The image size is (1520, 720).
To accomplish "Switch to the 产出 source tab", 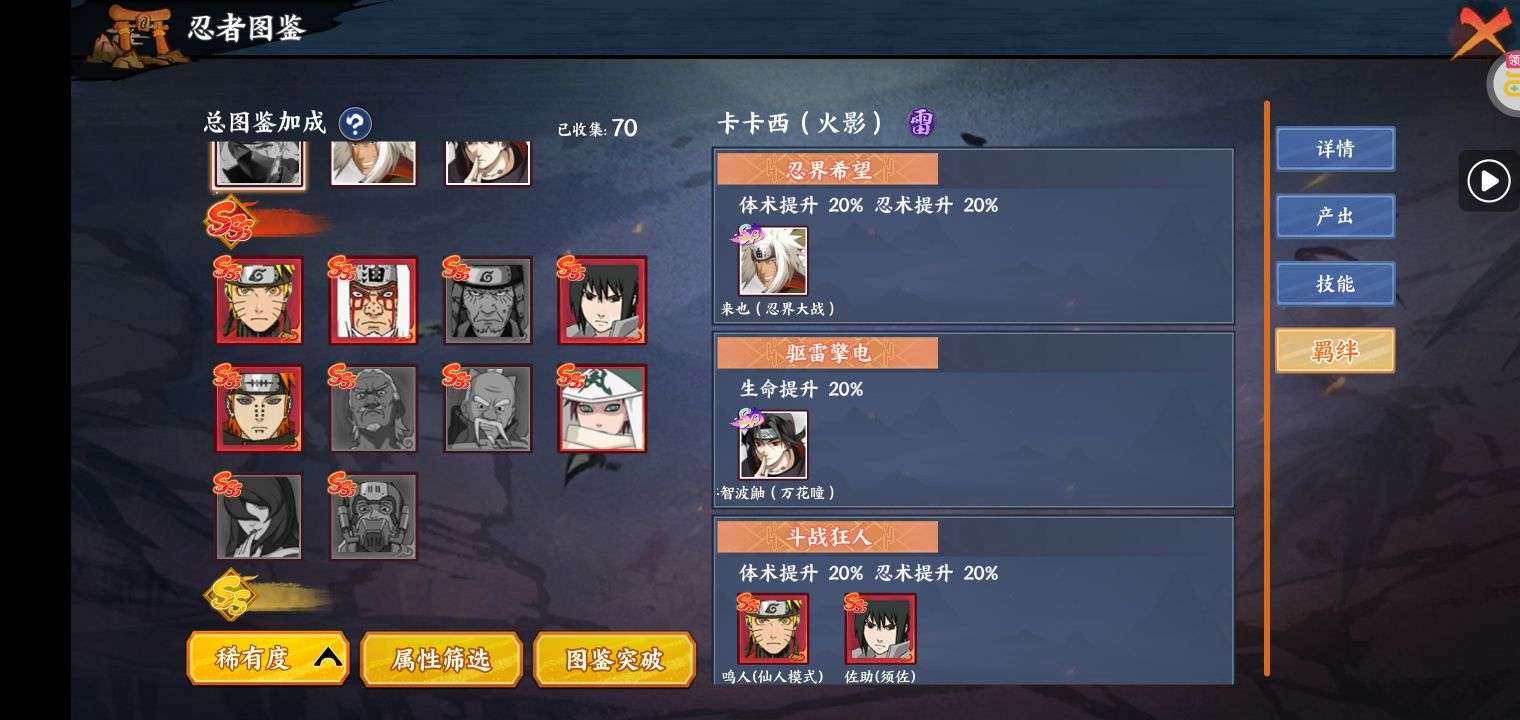I will pyautogui.click(x=1335, y=216).
